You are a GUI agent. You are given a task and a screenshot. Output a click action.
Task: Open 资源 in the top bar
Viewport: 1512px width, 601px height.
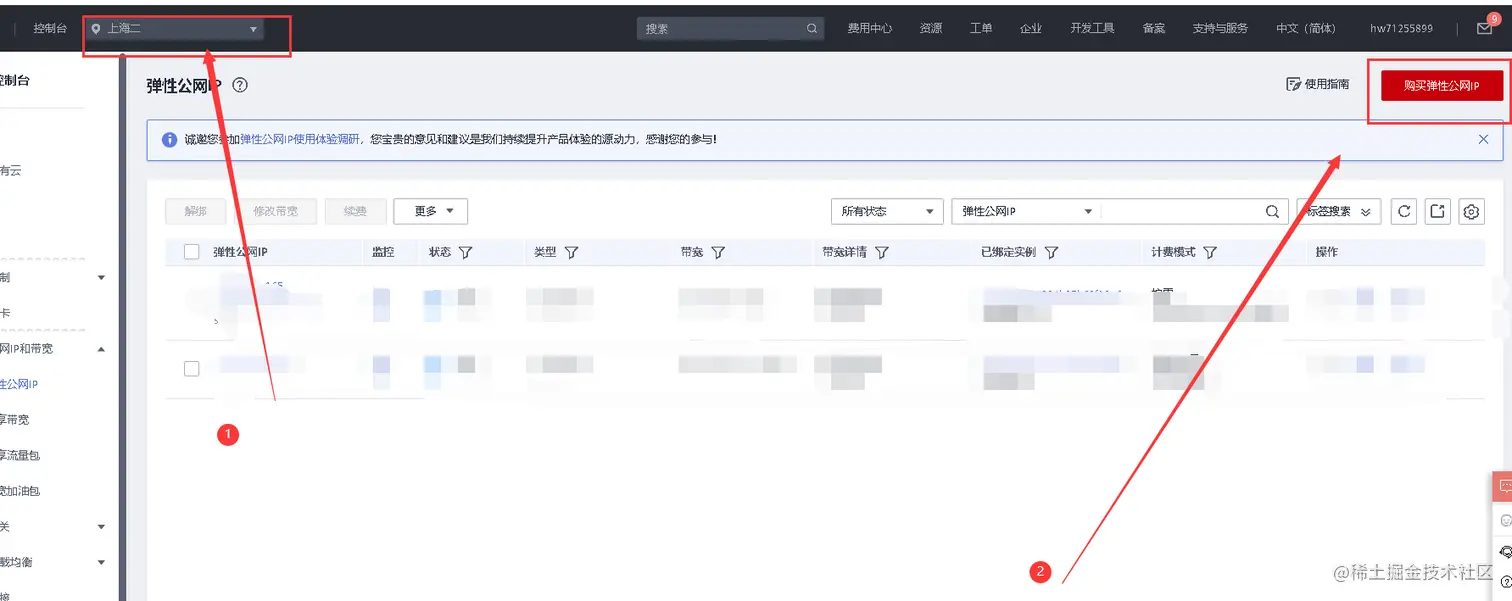click(931, 29)
